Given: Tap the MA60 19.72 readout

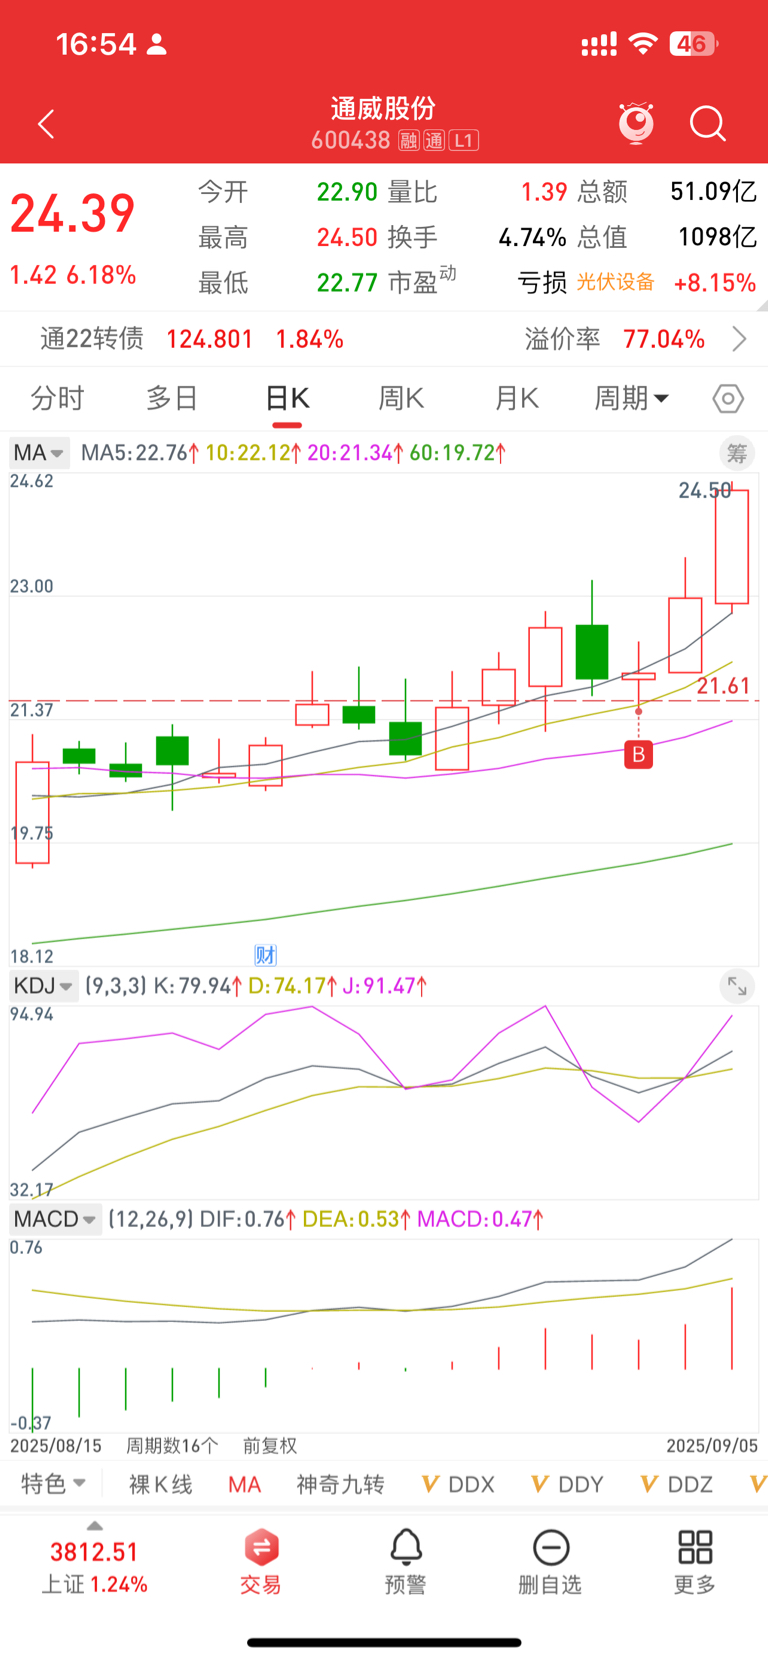Looking at the screenshot, I should (x=458, y=453).
